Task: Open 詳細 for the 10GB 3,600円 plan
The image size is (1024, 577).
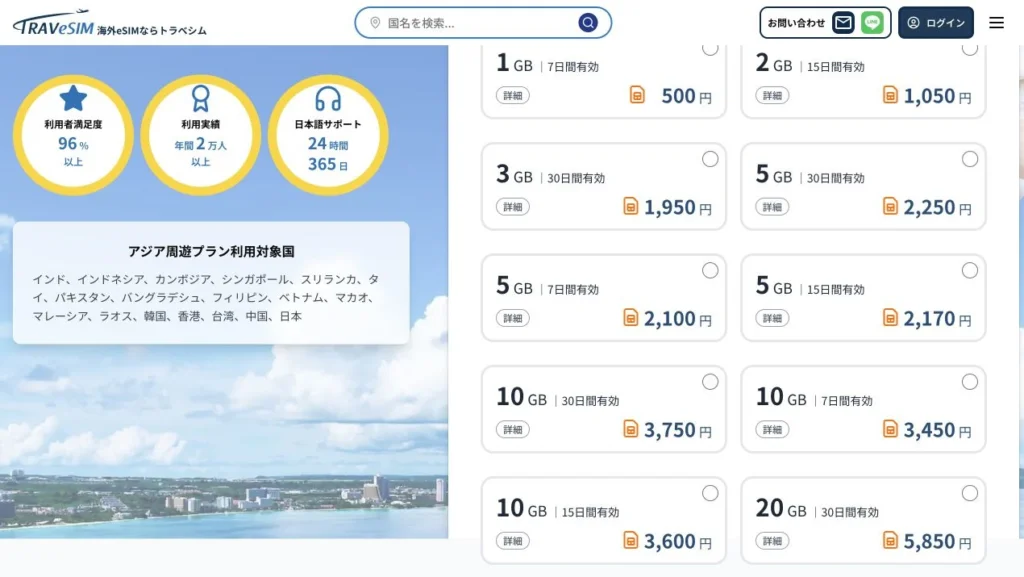Action: click(513, 541)
